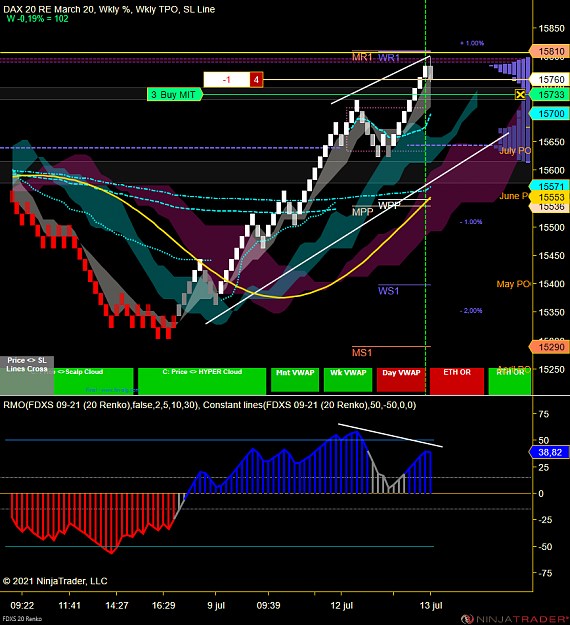The height and width of the screenshot is (625, 570).
Task: Click the 12 jul date label
Action: (x=342, y=605)
